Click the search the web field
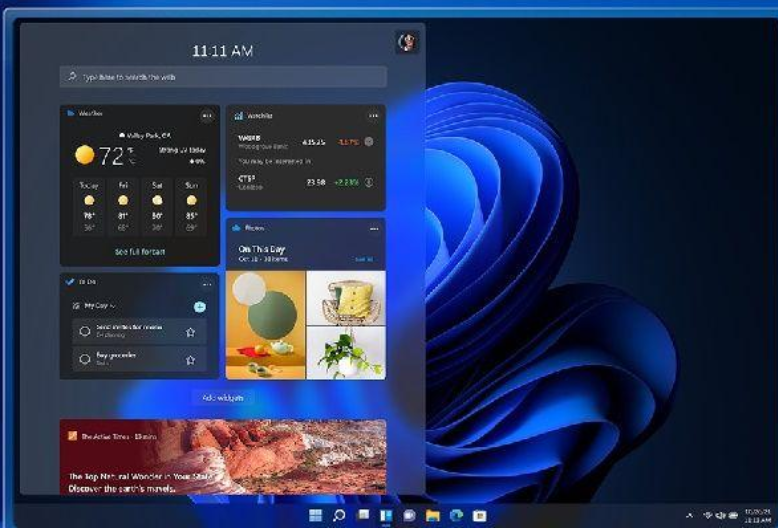This screenshot has width=778, height=528. click(x=222, y=77)
